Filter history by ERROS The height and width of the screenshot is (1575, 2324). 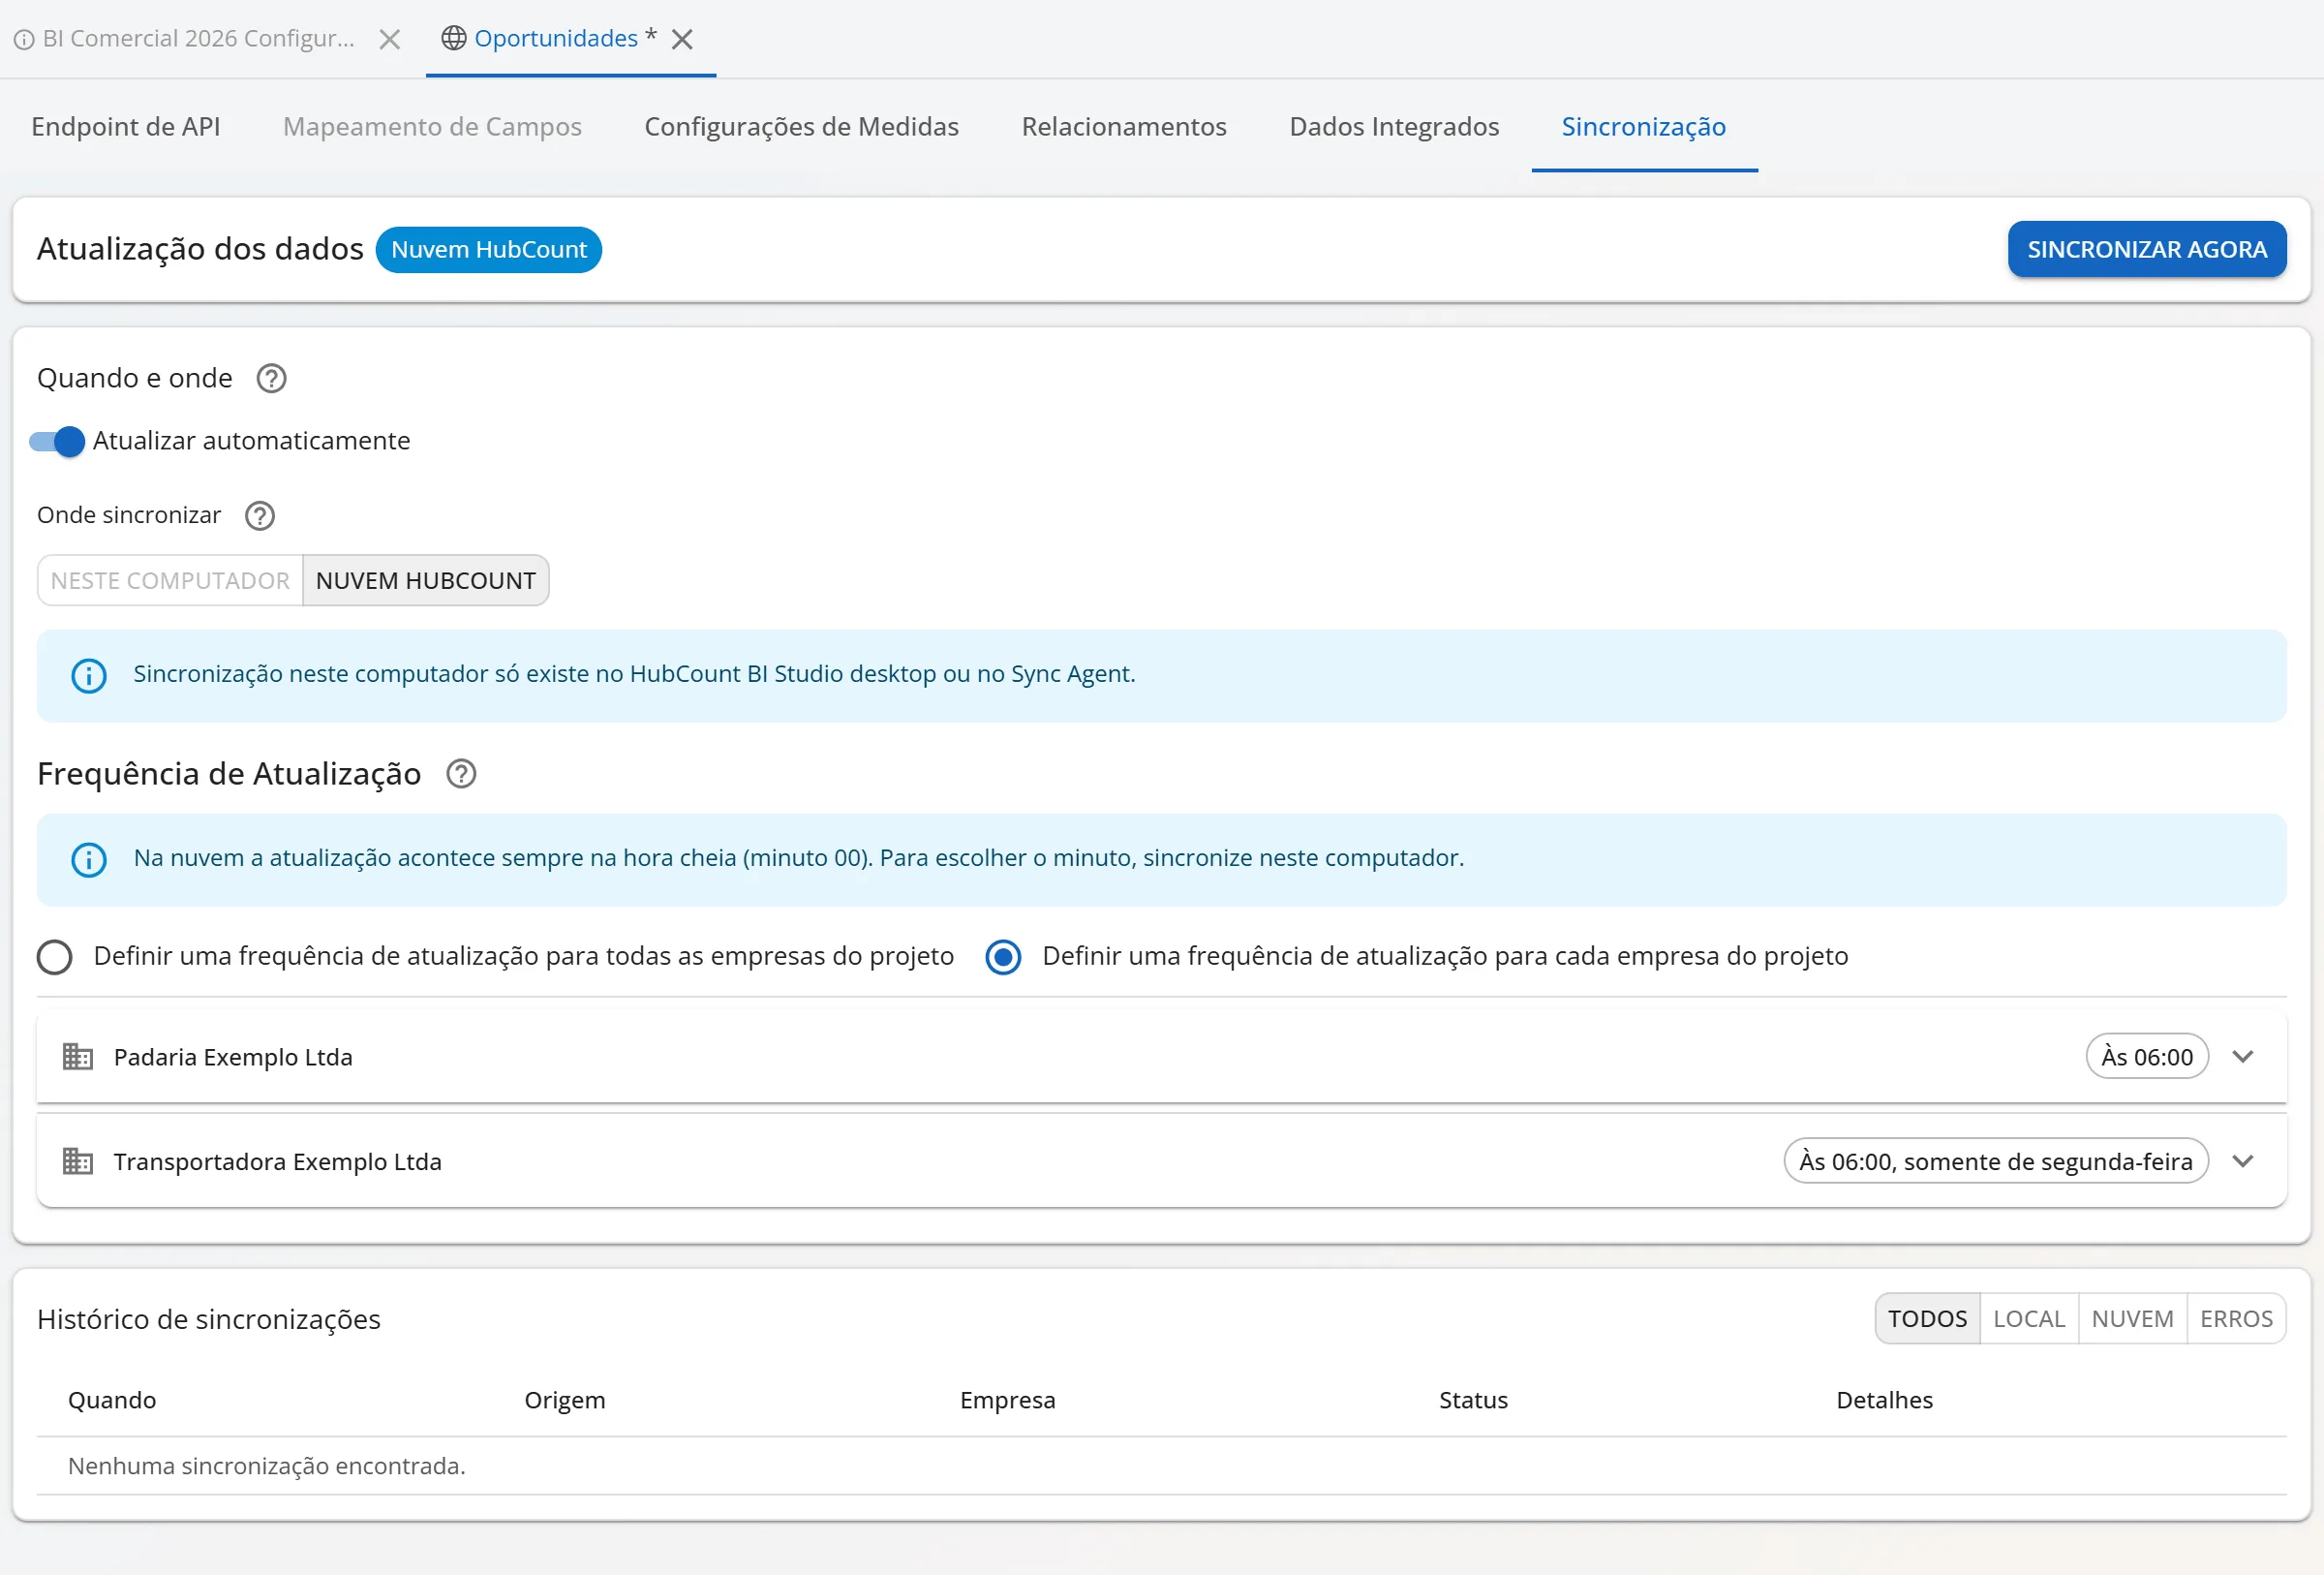(x=2236, y=1319)
